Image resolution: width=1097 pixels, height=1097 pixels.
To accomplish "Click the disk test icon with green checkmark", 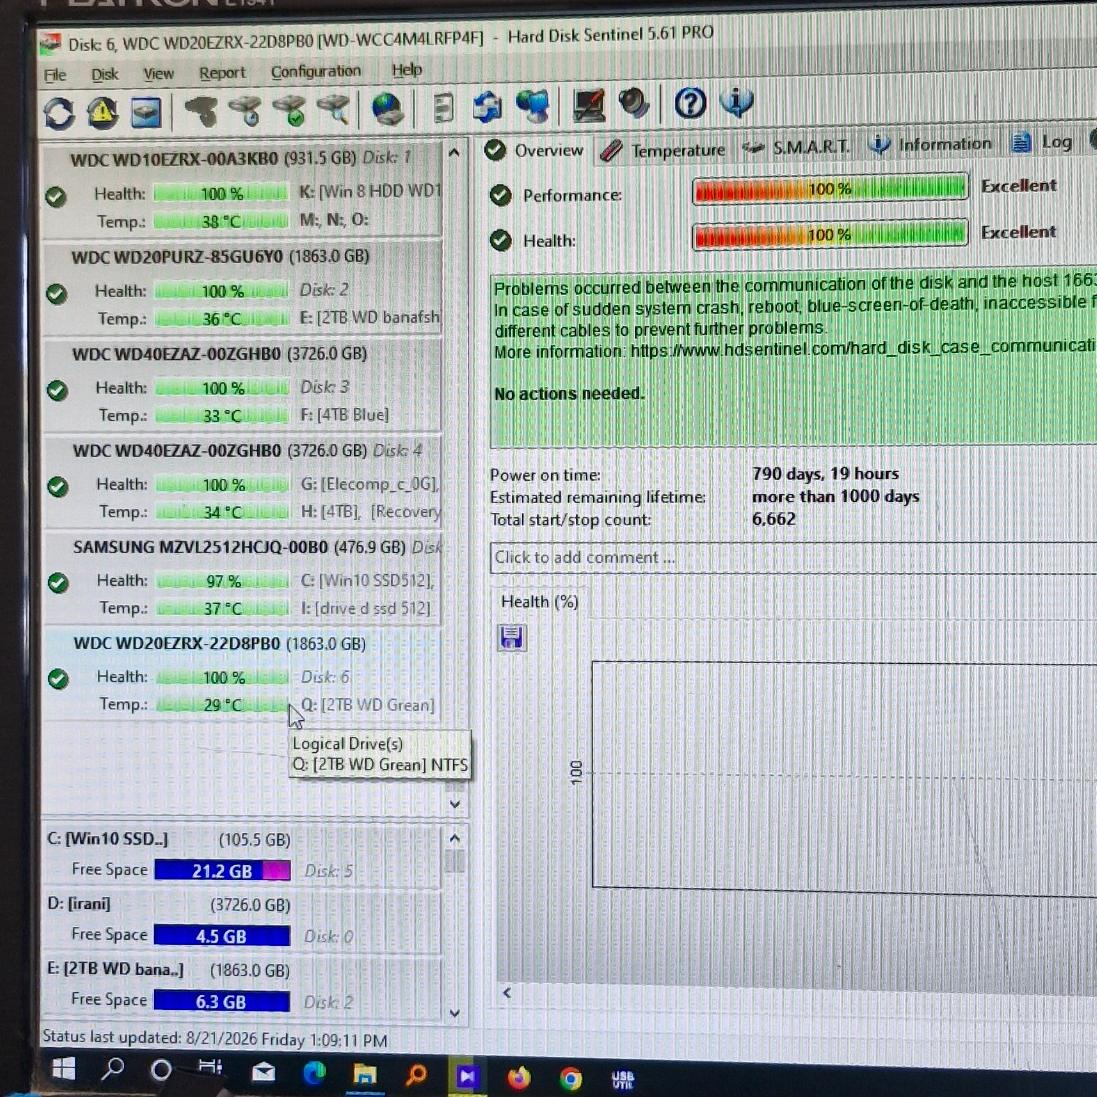I will coord(290,111).
